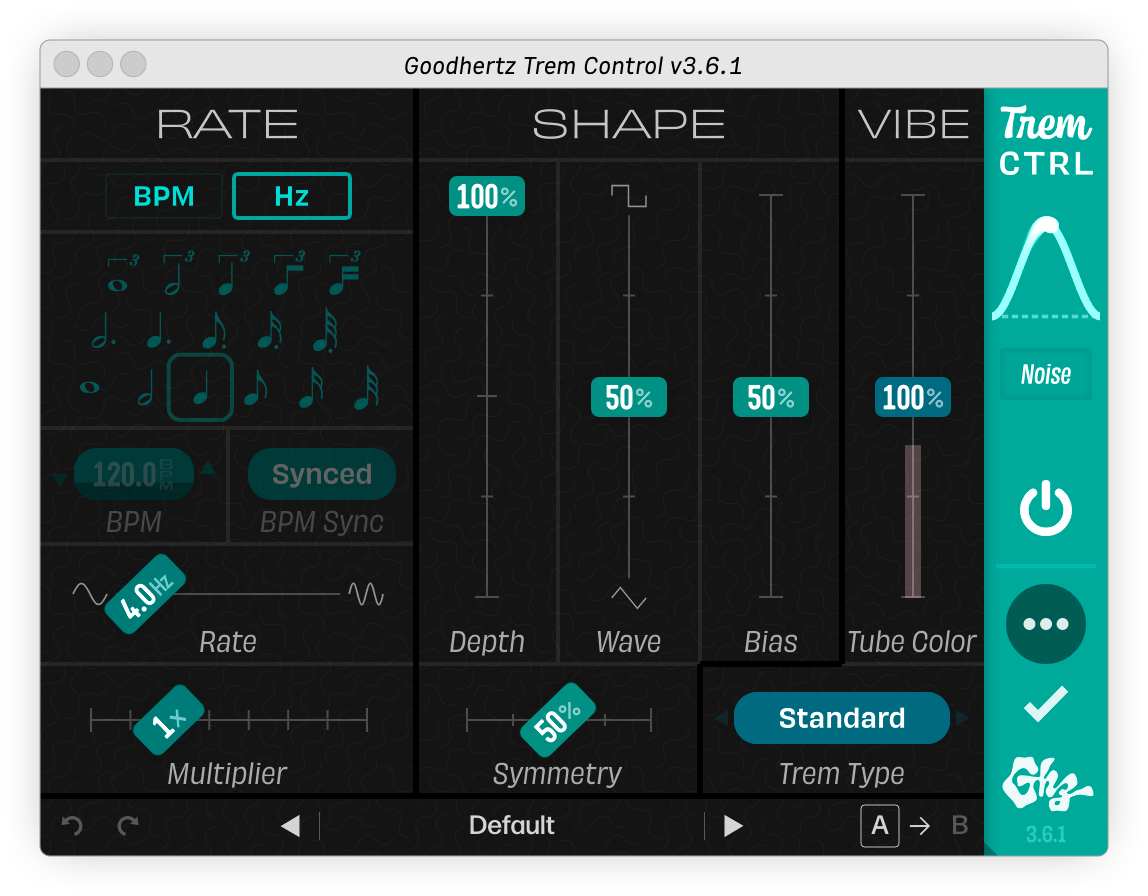Click the 100% Depth slider handle
Image resolution: width=1148 pixels, height=896 pixels.
coord(487,196)
